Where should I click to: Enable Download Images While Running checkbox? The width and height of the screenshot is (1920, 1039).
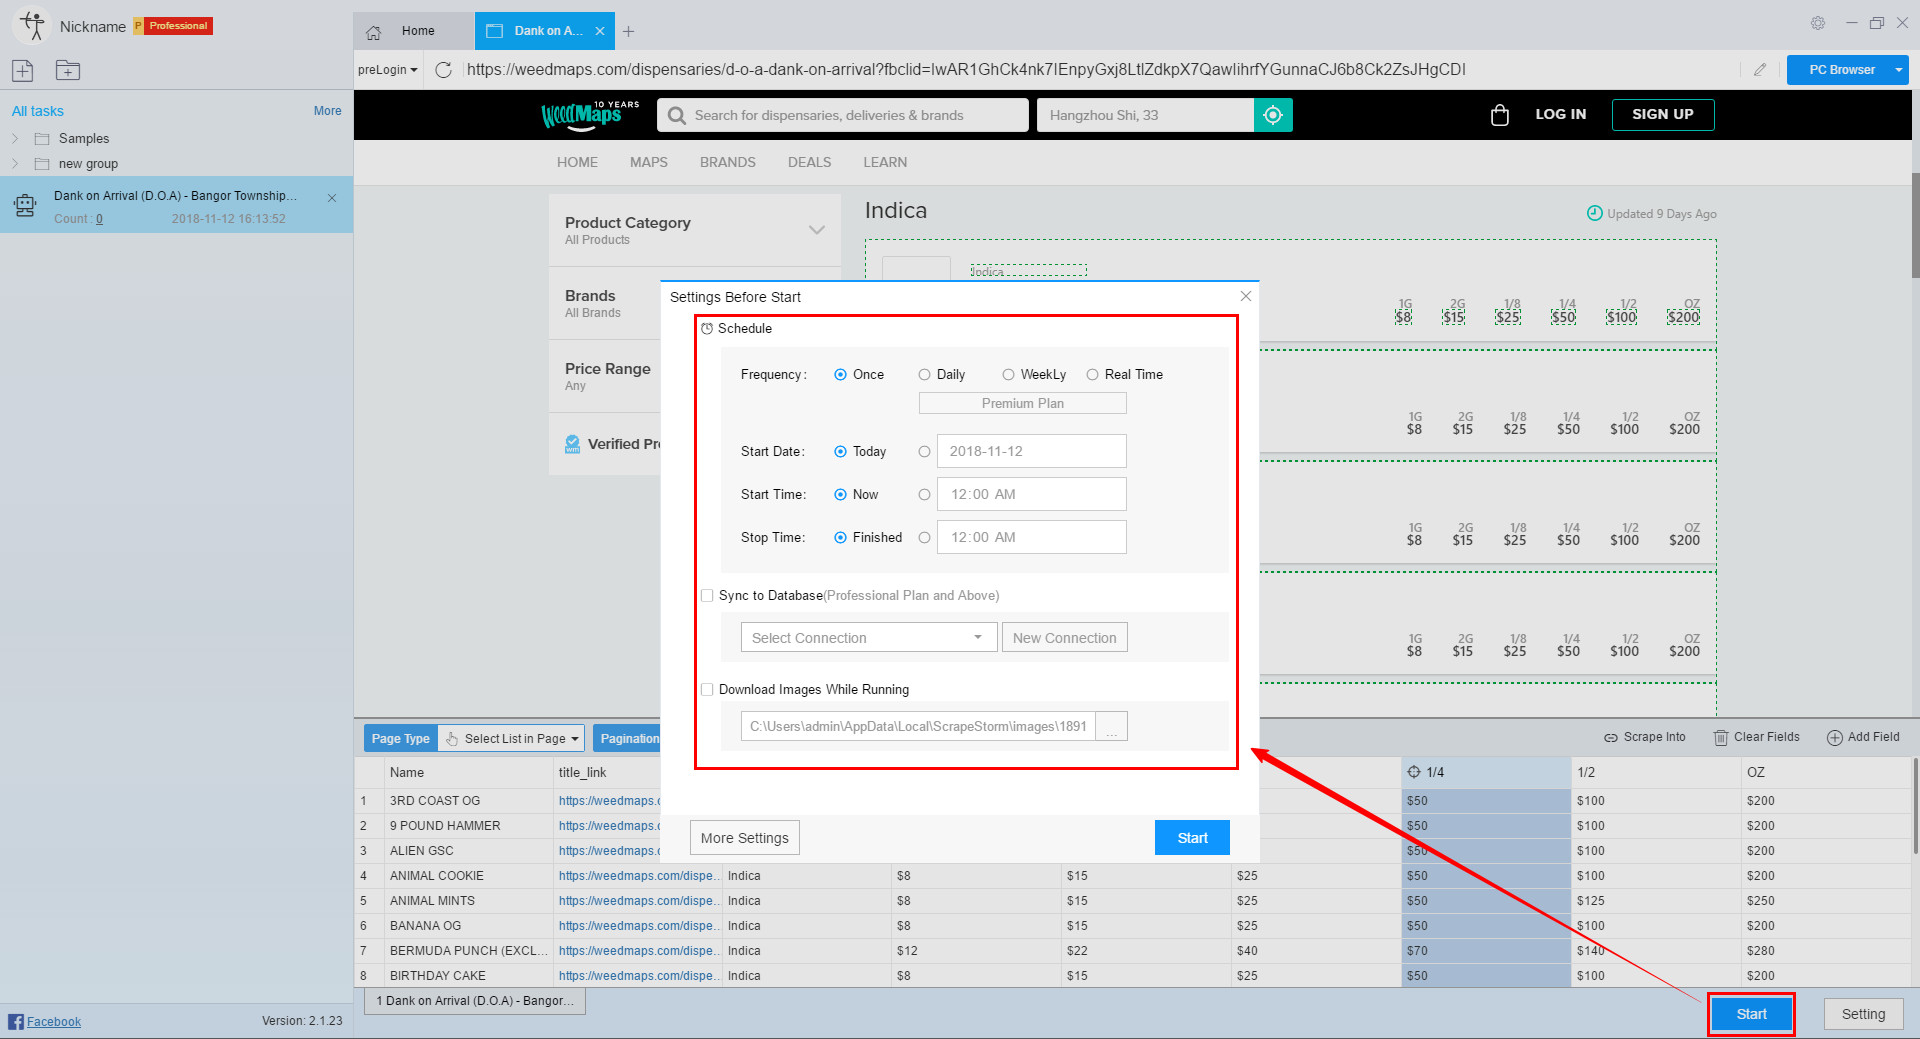(707, 690)
